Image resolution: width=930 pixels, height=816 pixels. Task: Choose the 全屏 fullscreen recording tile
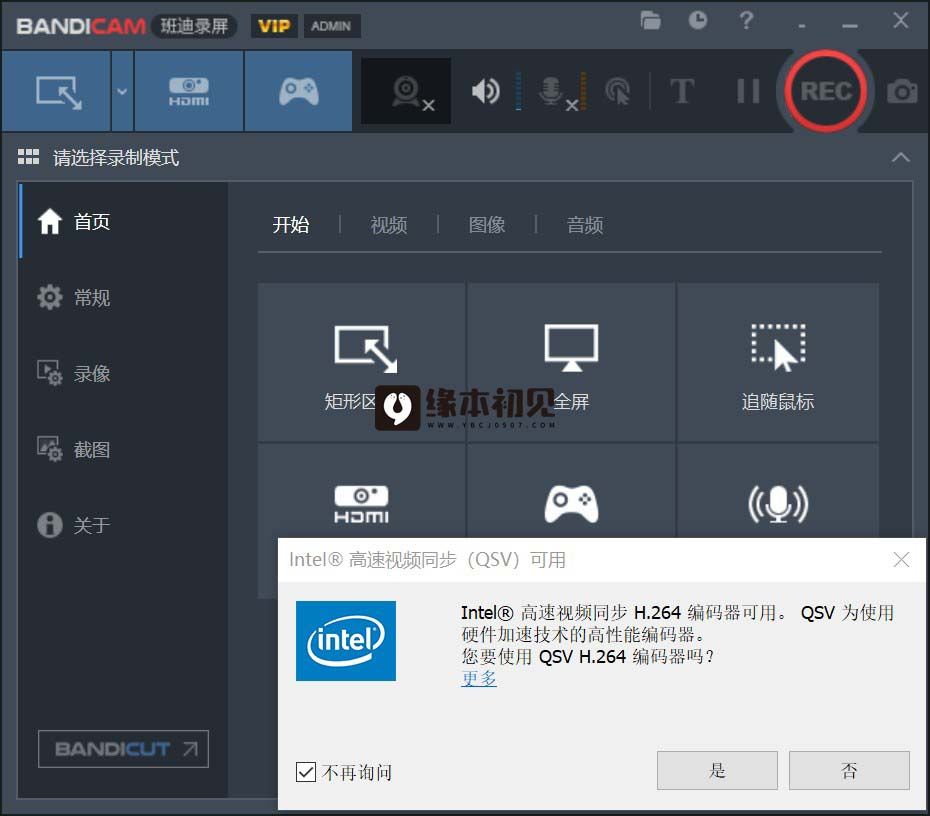(571, 362)
